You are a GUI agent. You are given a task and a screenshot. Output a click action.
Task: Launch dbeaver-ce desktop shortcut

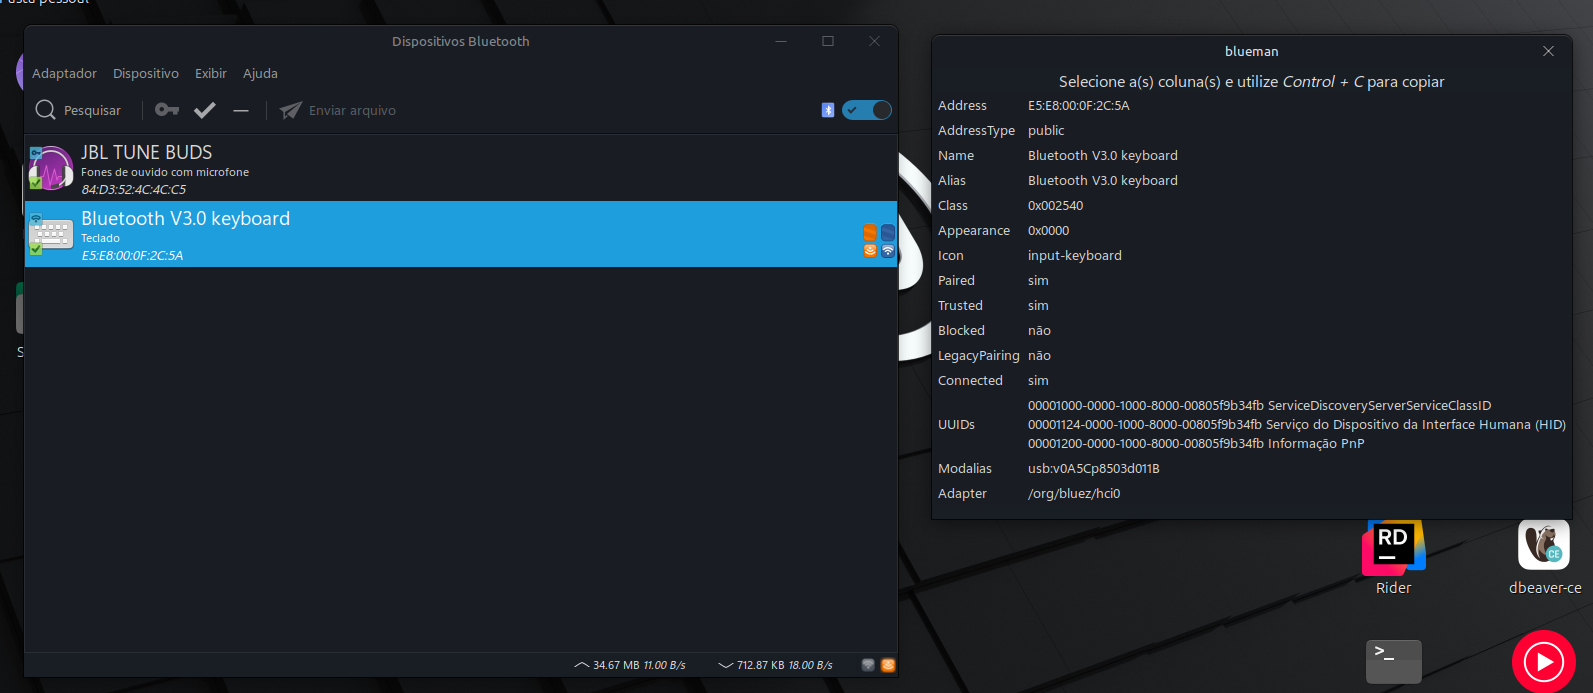pyautogui.click(x=1543, y=546)
